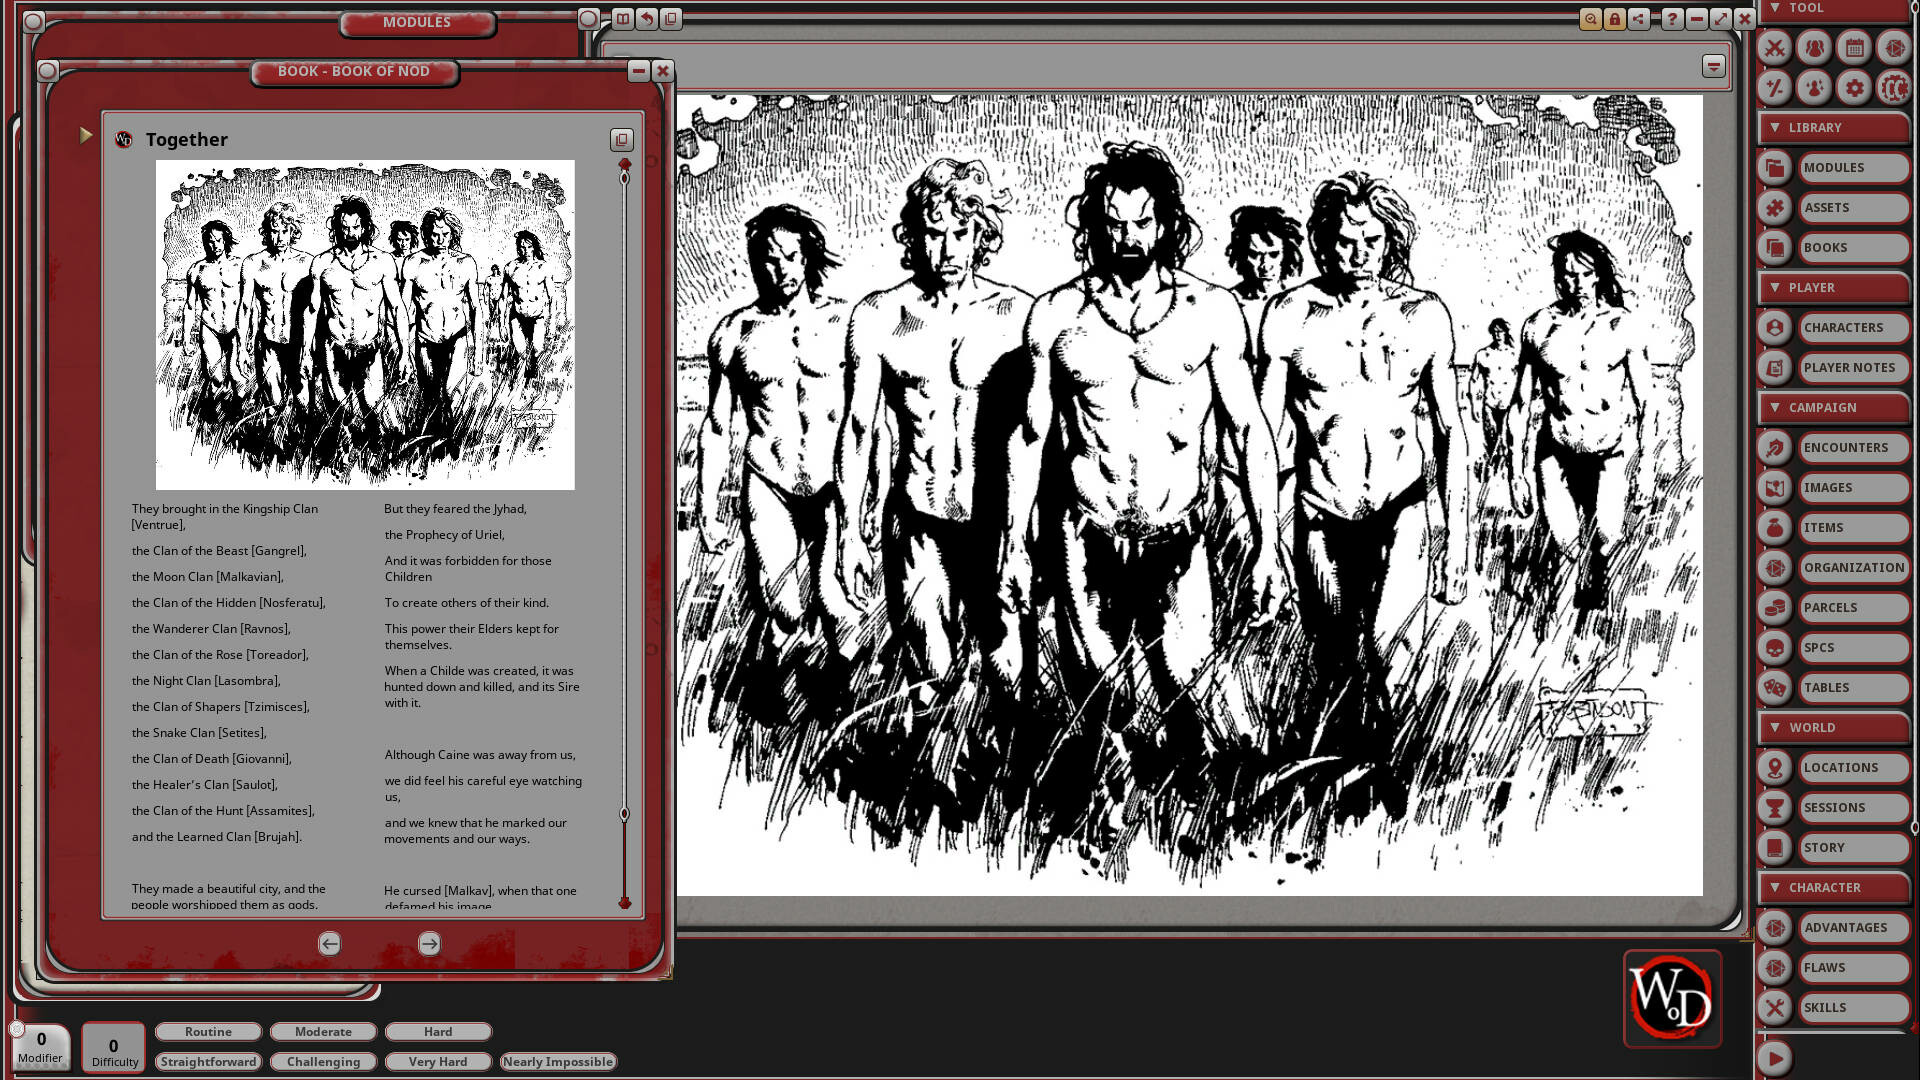The height and width of the screenshot is (1080, 1920).
Task: Click the help question mark icon
Action: click(x=1672, y=19)
